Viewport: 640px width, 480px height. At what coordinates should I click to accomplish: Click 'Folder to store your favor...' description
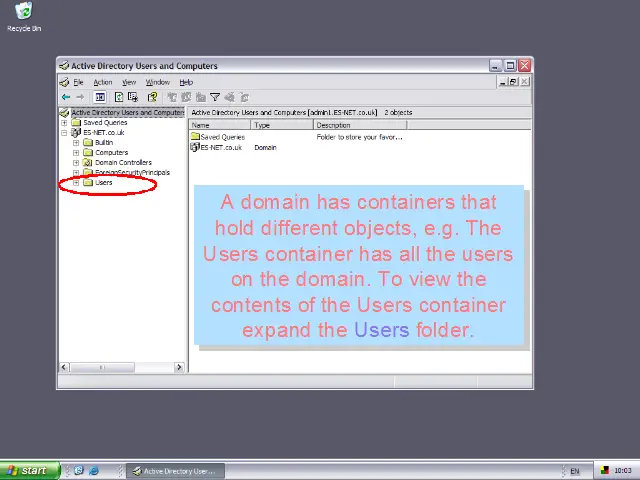(360, 137)
